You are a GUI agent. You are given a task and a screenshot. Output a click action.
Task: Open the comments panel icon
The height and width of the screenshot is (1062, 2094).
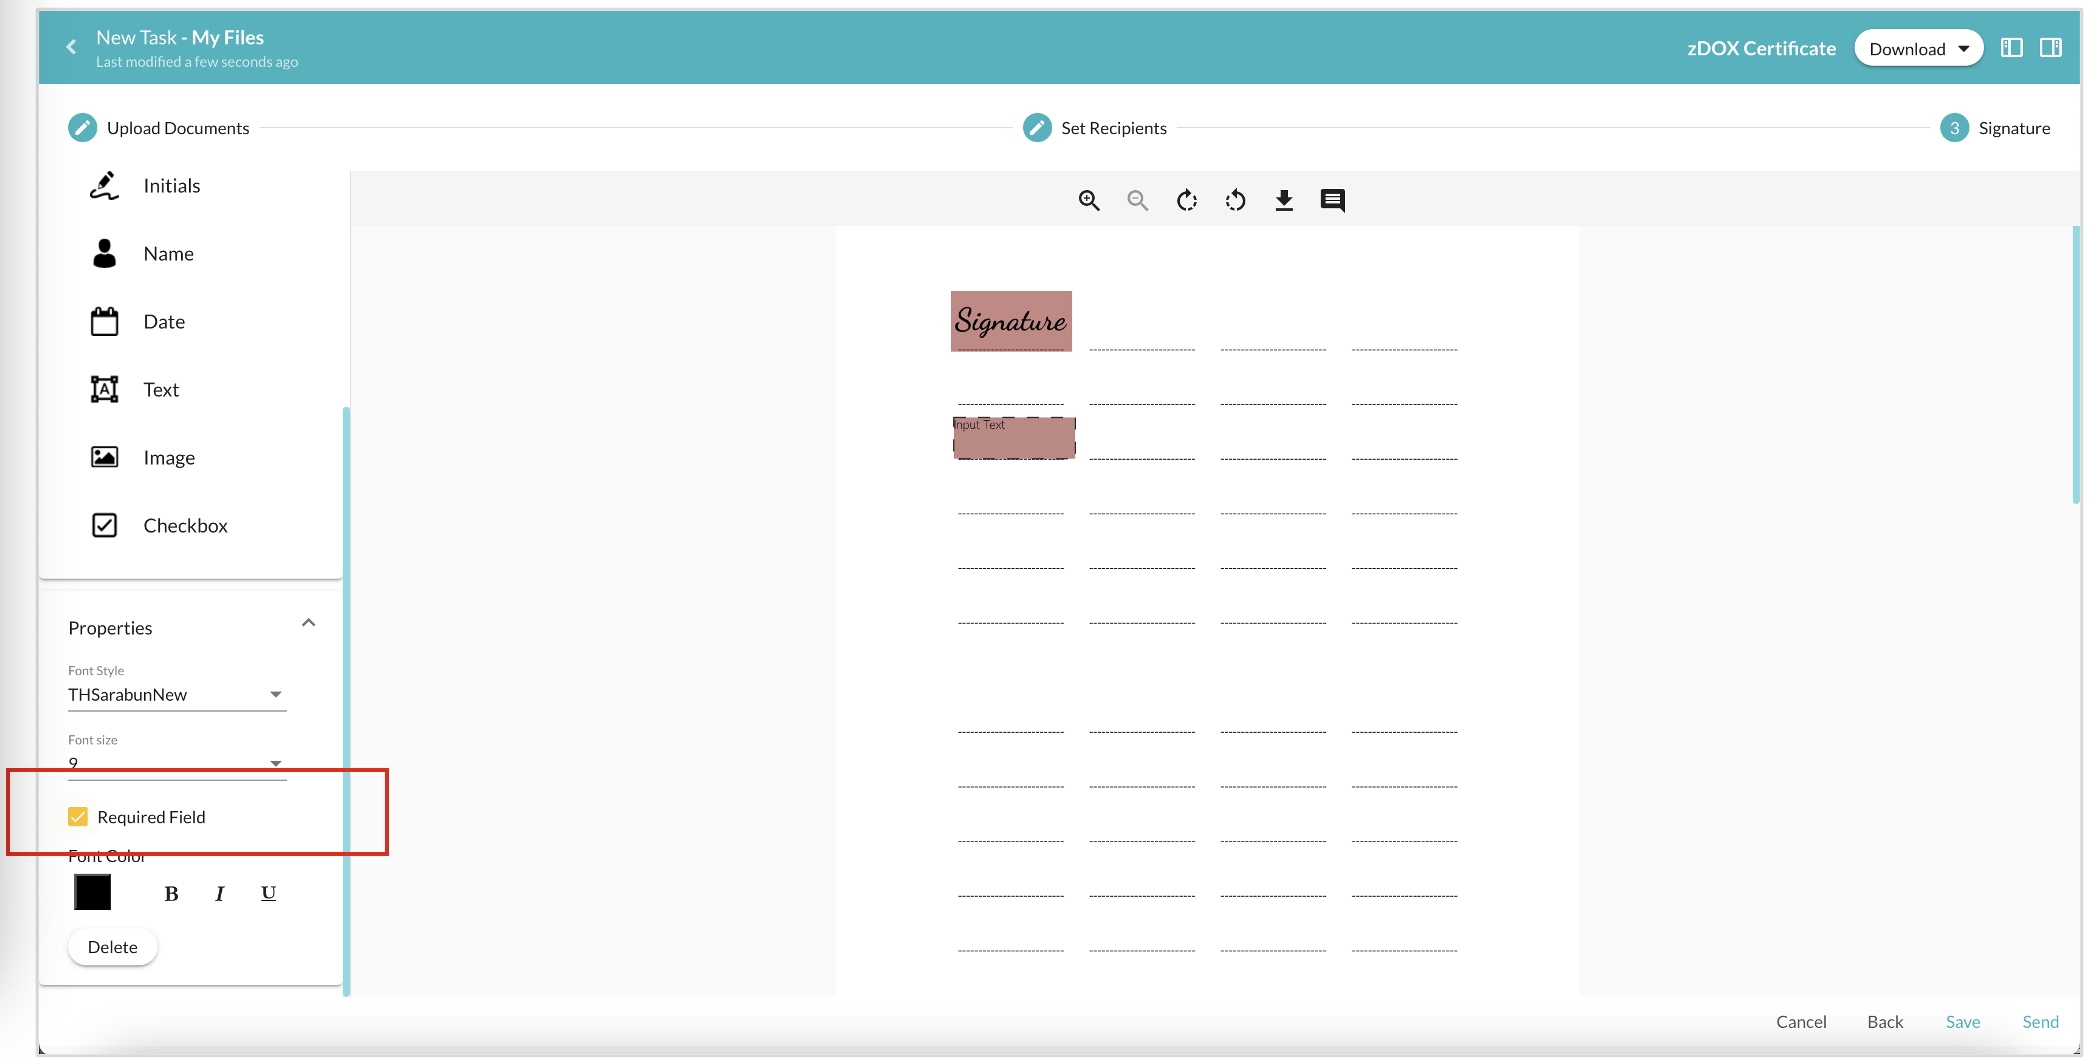[1333, 201]
